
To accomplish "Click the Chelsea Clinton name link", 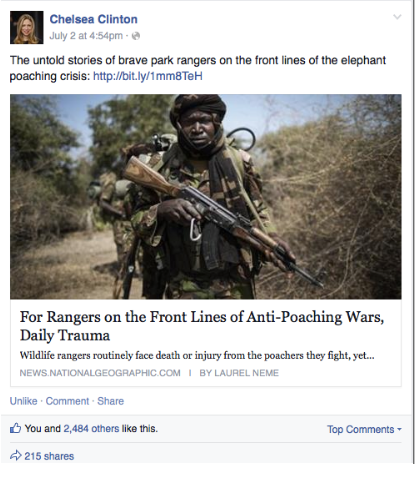I will pyautogui.click(x=93, y=19).
